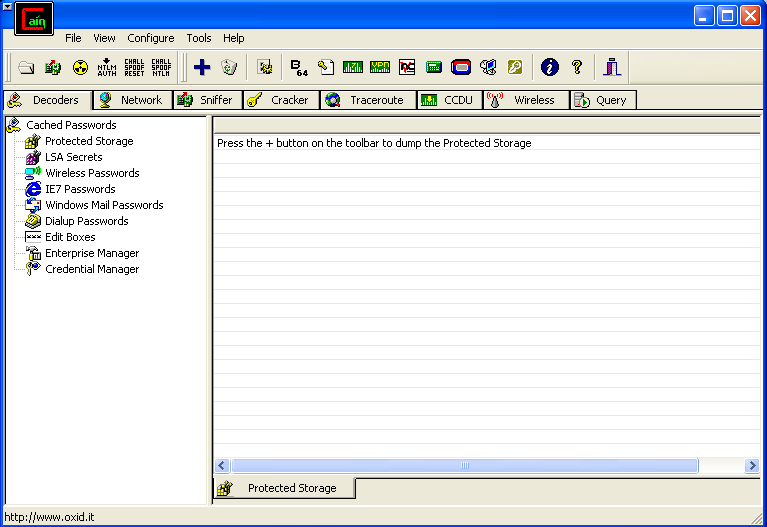
Task: Click the horizontal scrollbar left arrow
Action: pos(222,465)
